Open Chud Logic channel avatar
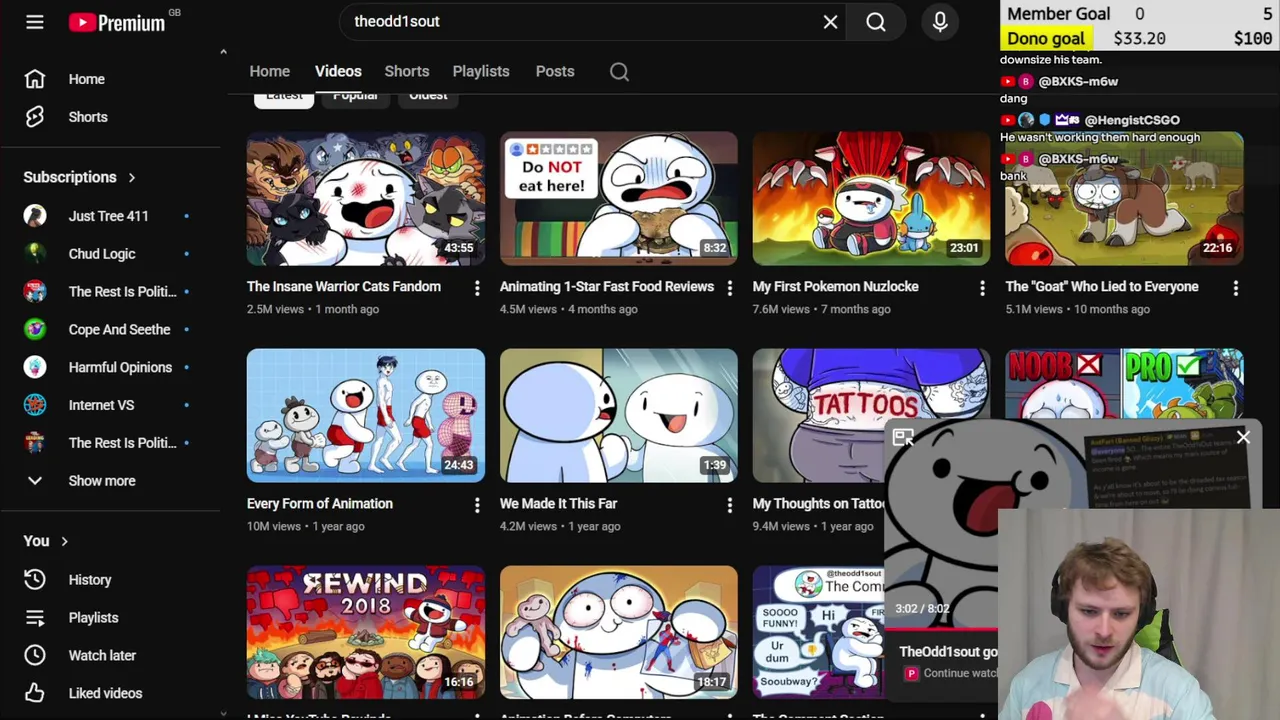The image size is (1280, 720). coord(35,254)
